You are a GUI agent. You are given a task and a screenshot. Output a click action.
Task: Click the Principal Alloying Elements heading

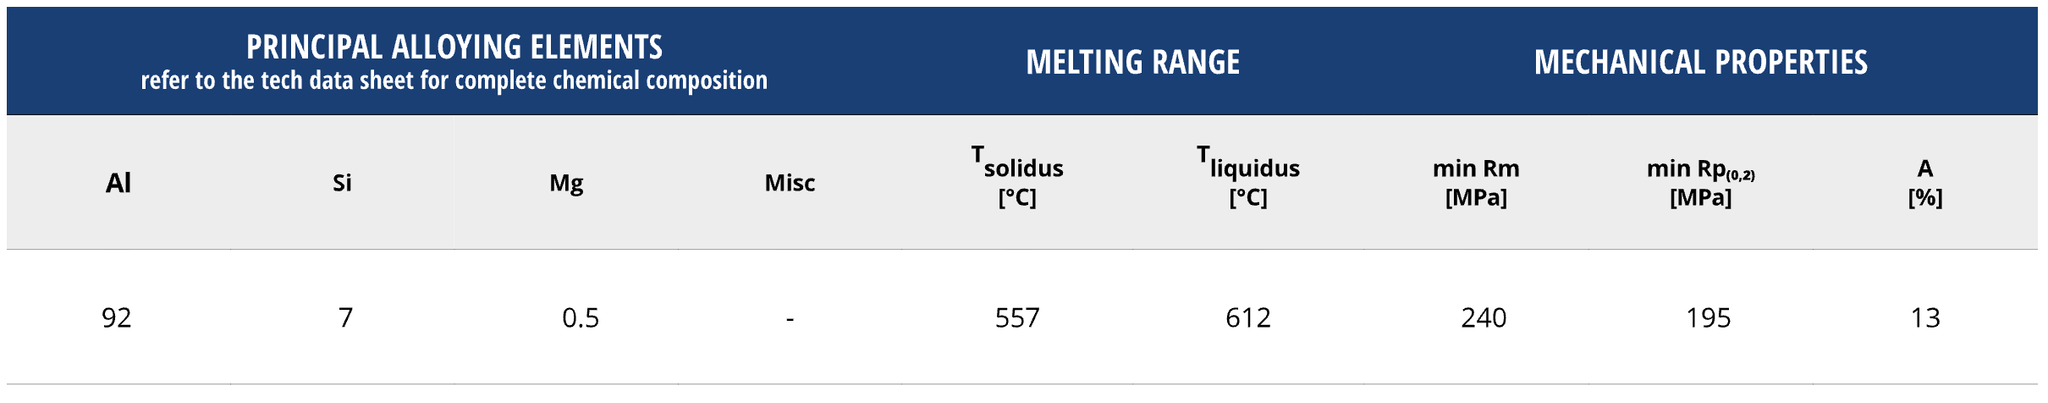[454, 46]
